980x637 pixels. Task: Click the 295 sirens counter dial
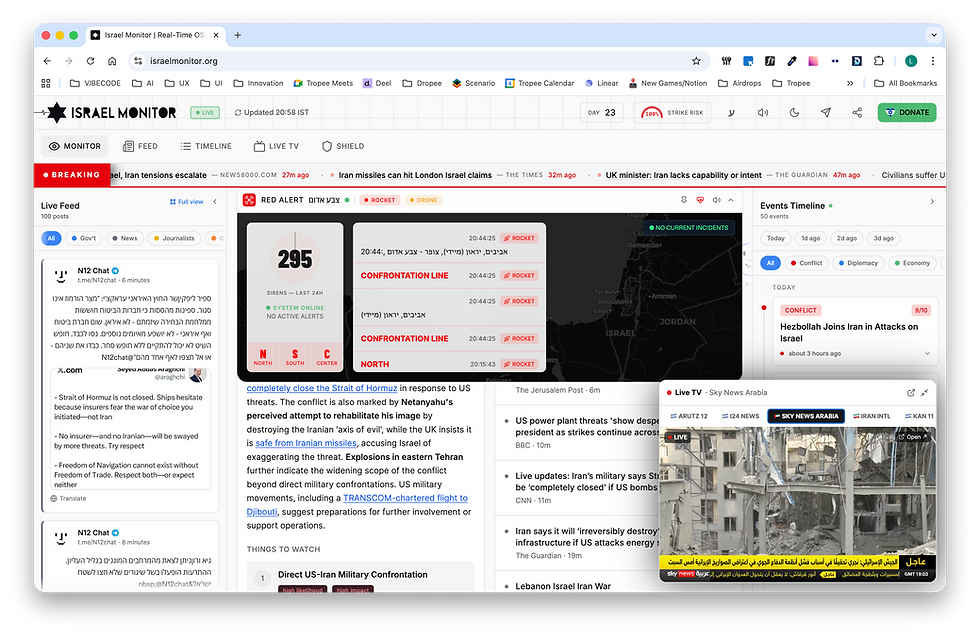[x=295, y=259]
